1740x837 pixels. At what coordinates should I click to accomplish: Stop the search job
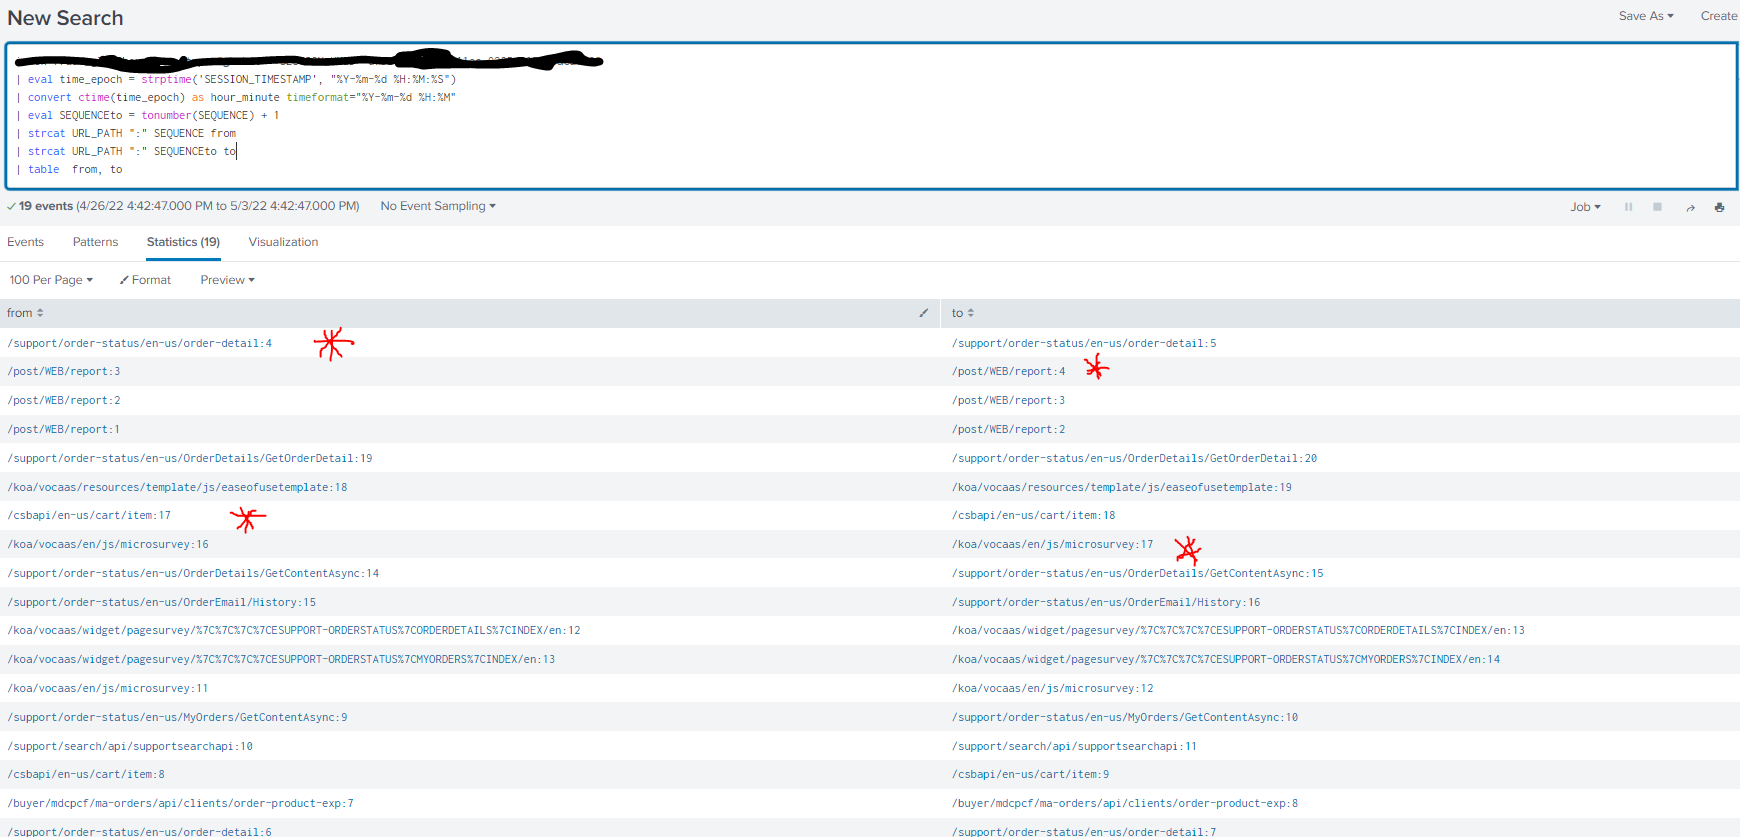1657,207
